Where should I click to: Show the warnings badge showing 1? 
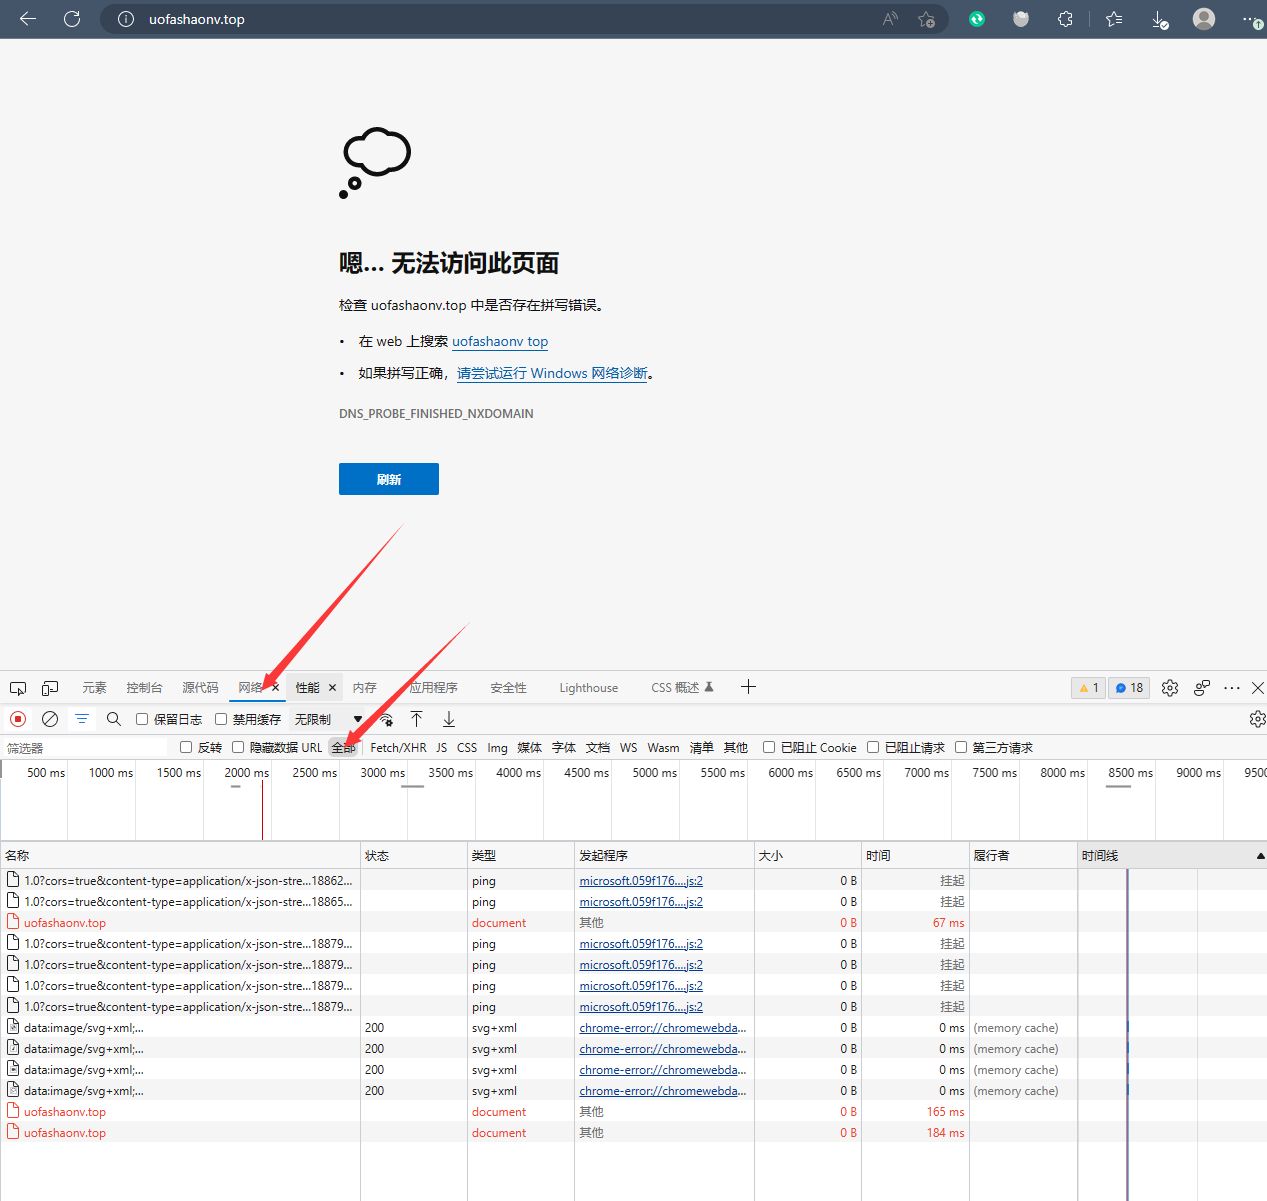pyautogui.click(x=1088, y=688)
